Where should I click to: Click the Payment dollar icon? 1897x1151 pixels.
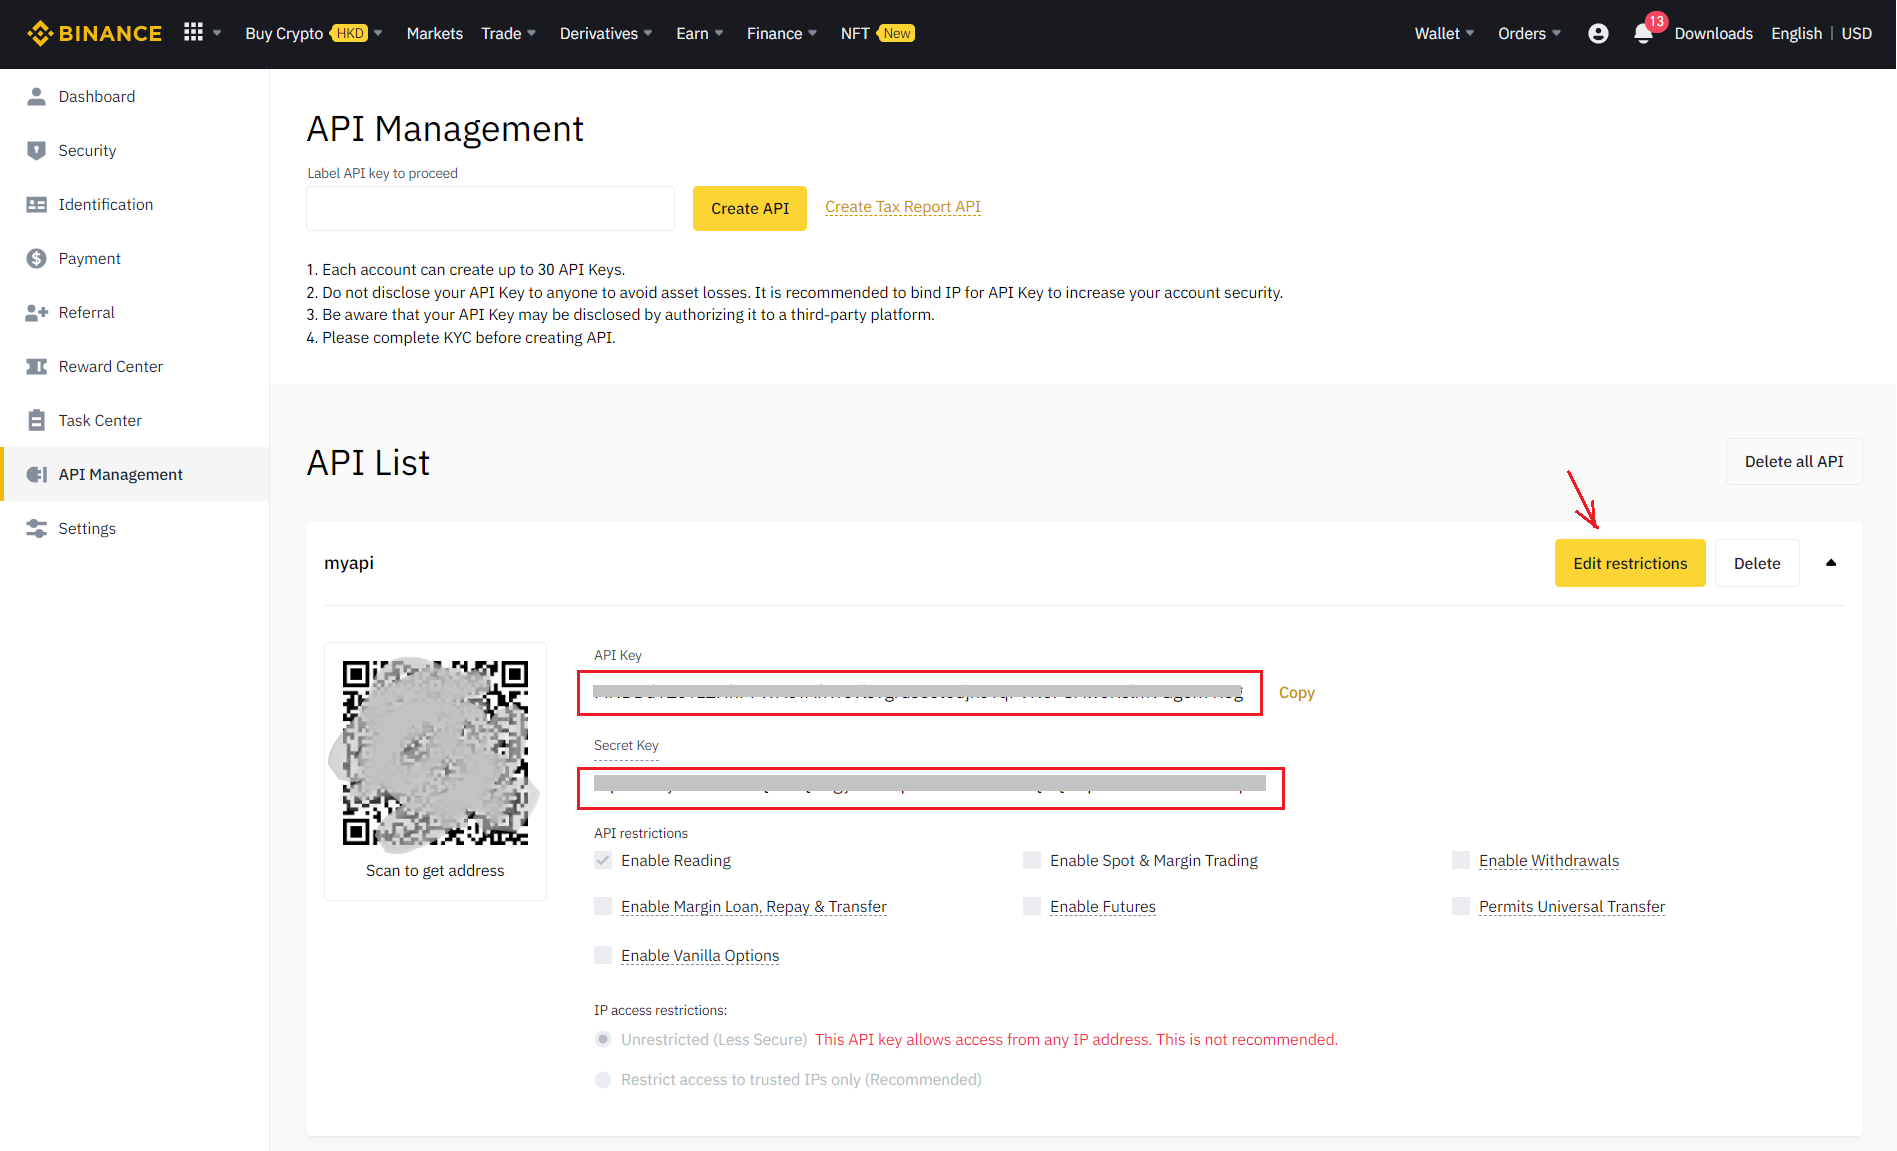[37, 258]
